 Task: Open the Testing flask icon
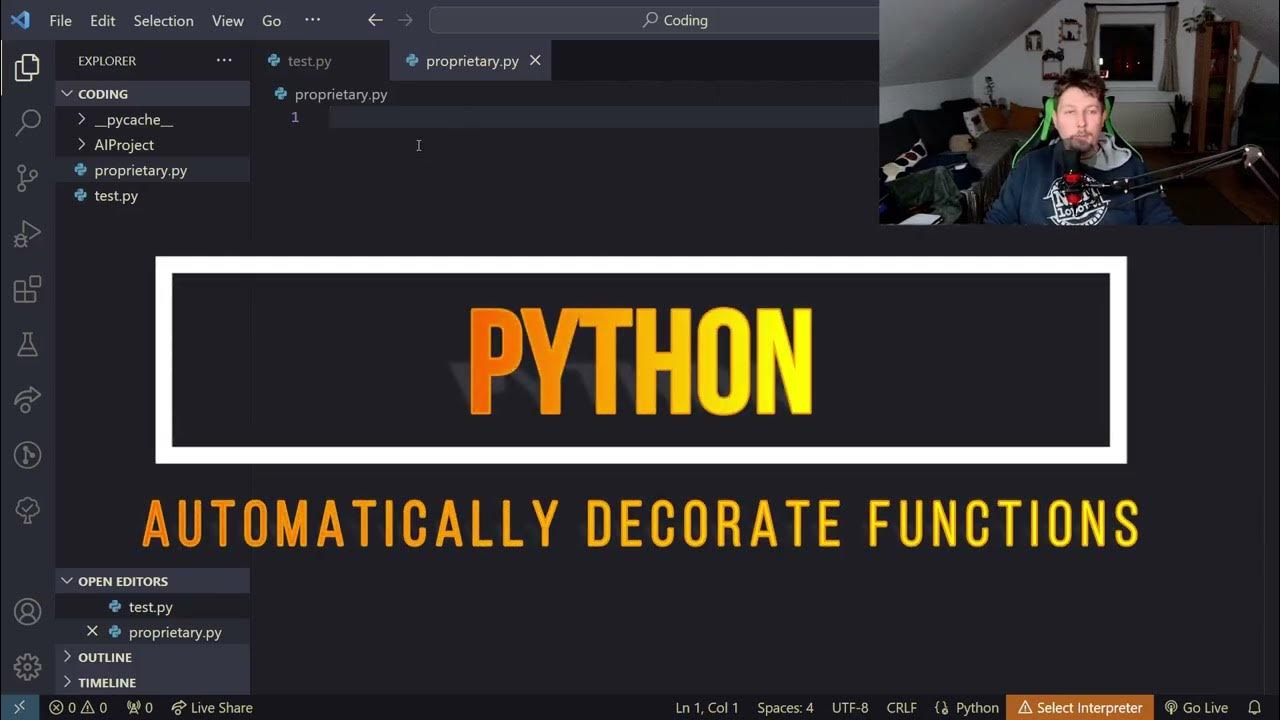click(27, 345)
